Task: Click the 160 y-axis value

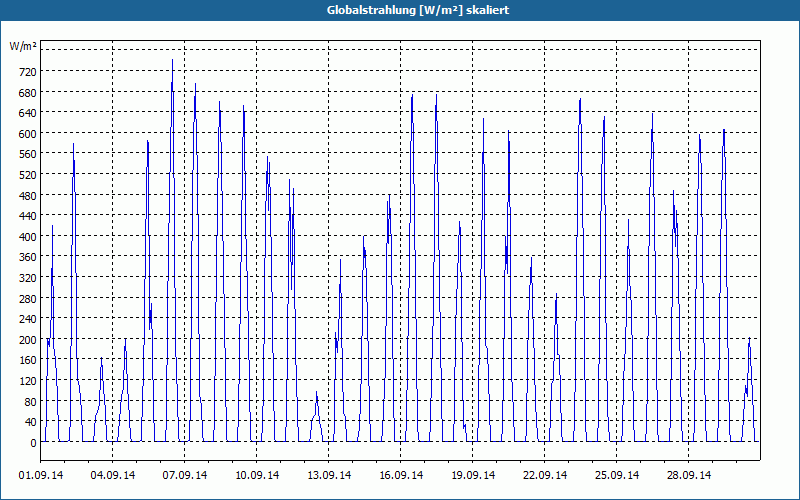Action: (27, 360)
